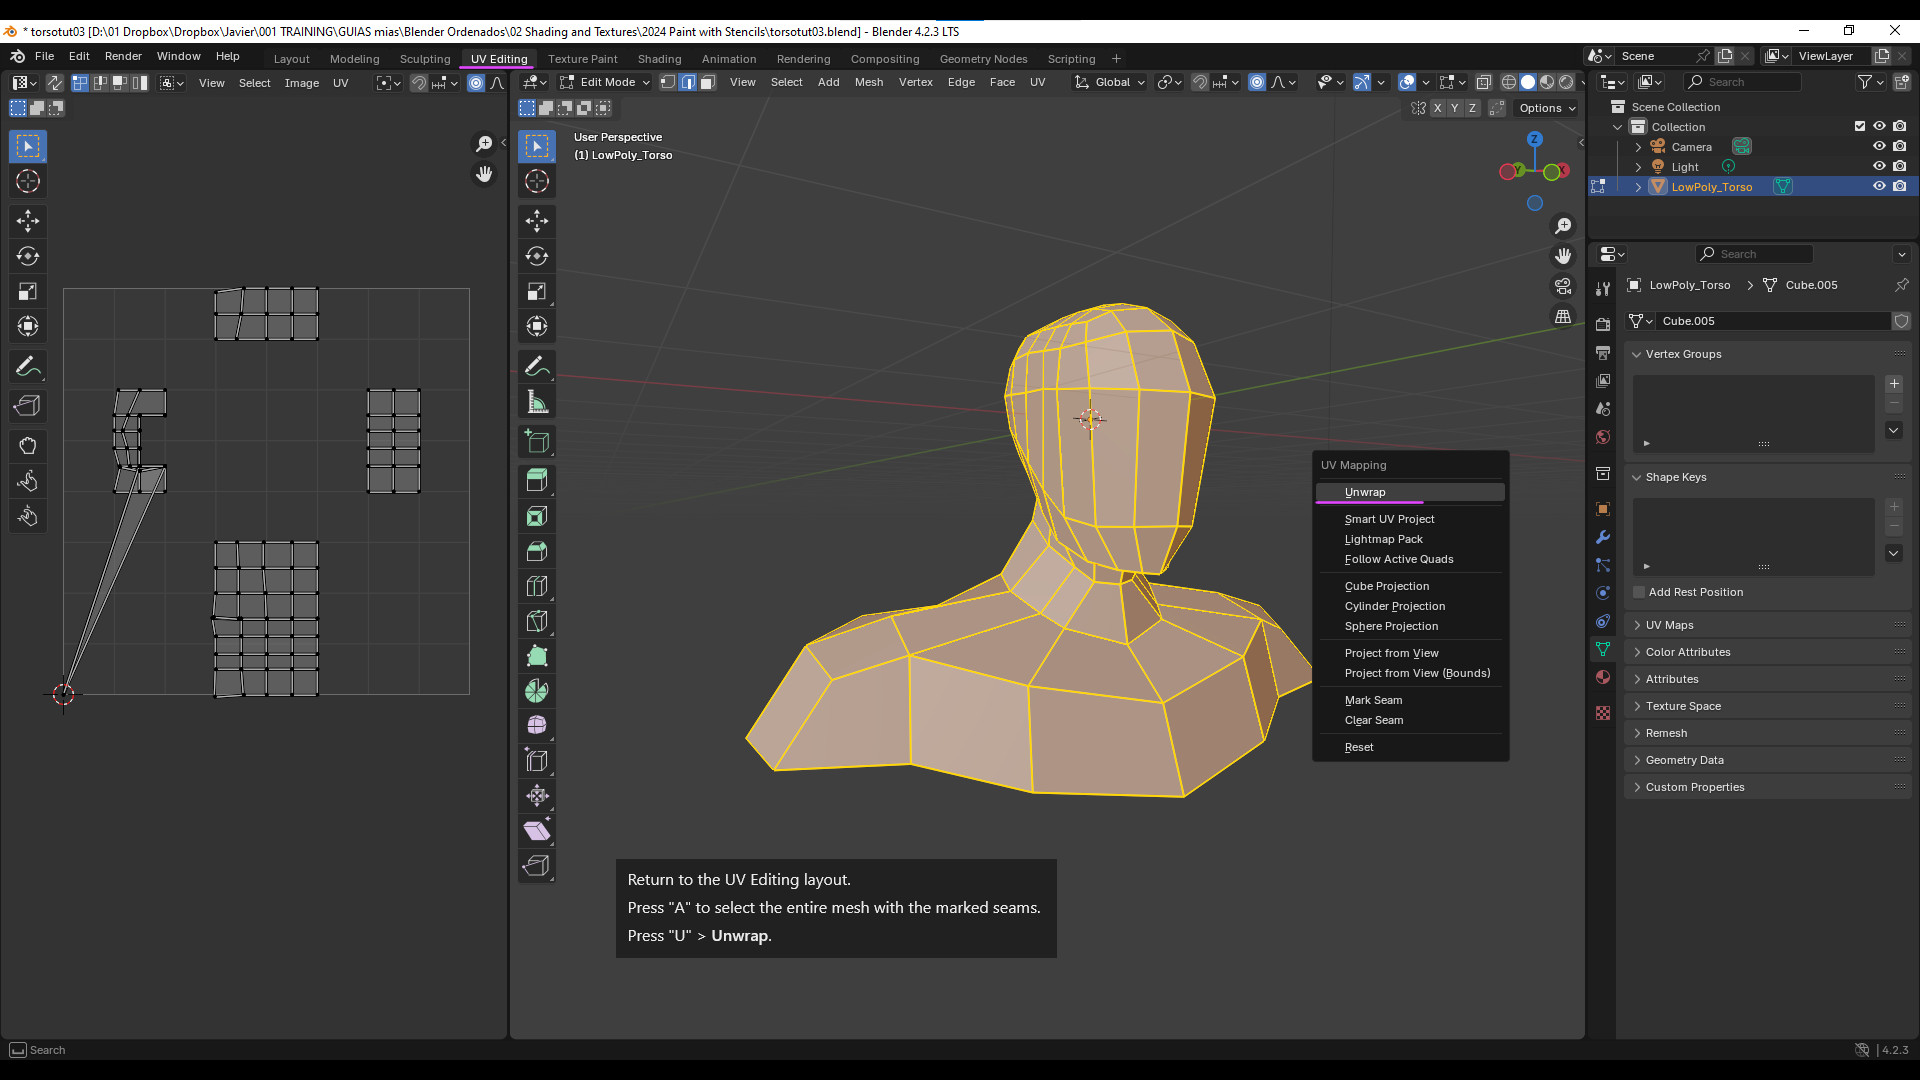Select the Poly Build tool

pyautogui.click(x=537, y=656)
